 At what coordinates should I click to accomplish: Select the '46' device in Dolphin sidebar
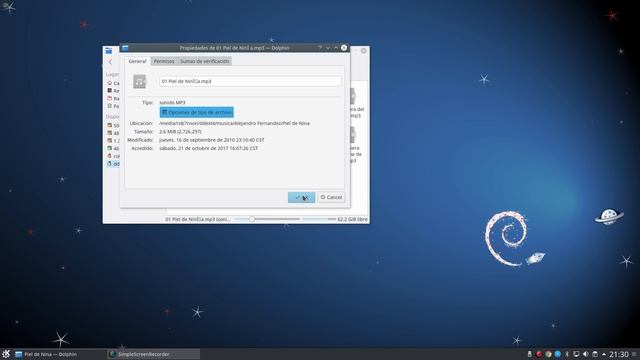click(113, 148)
